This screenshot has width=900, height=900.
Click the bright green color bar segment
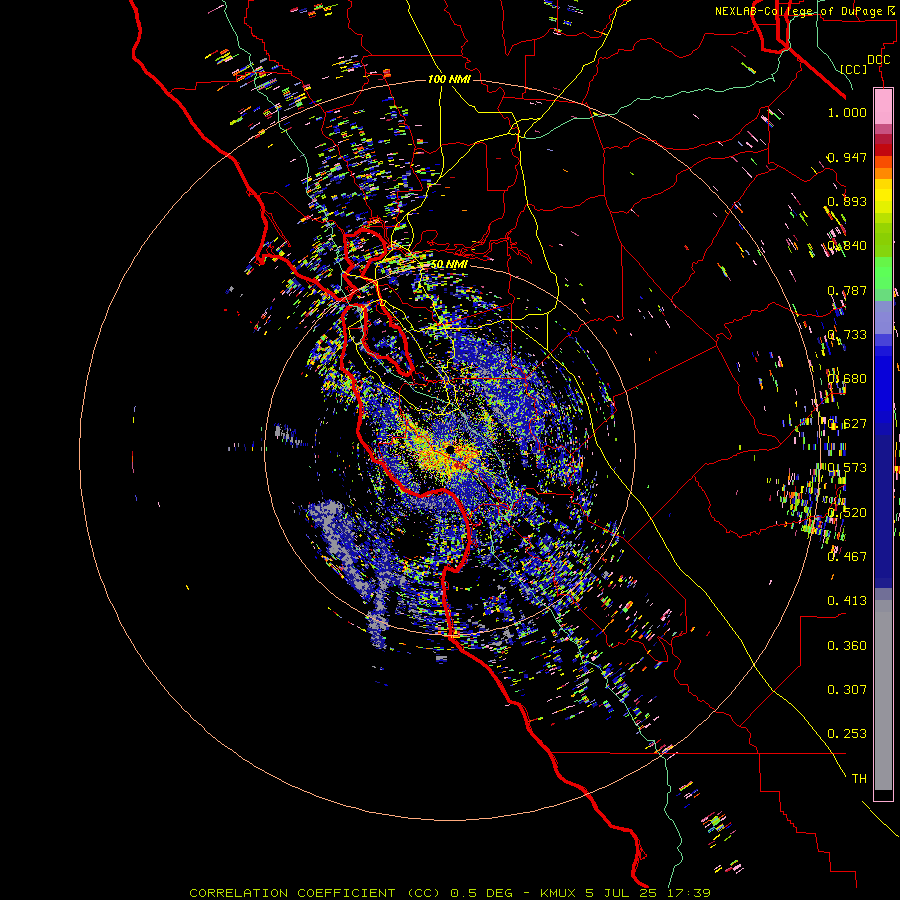coord(883,273)
